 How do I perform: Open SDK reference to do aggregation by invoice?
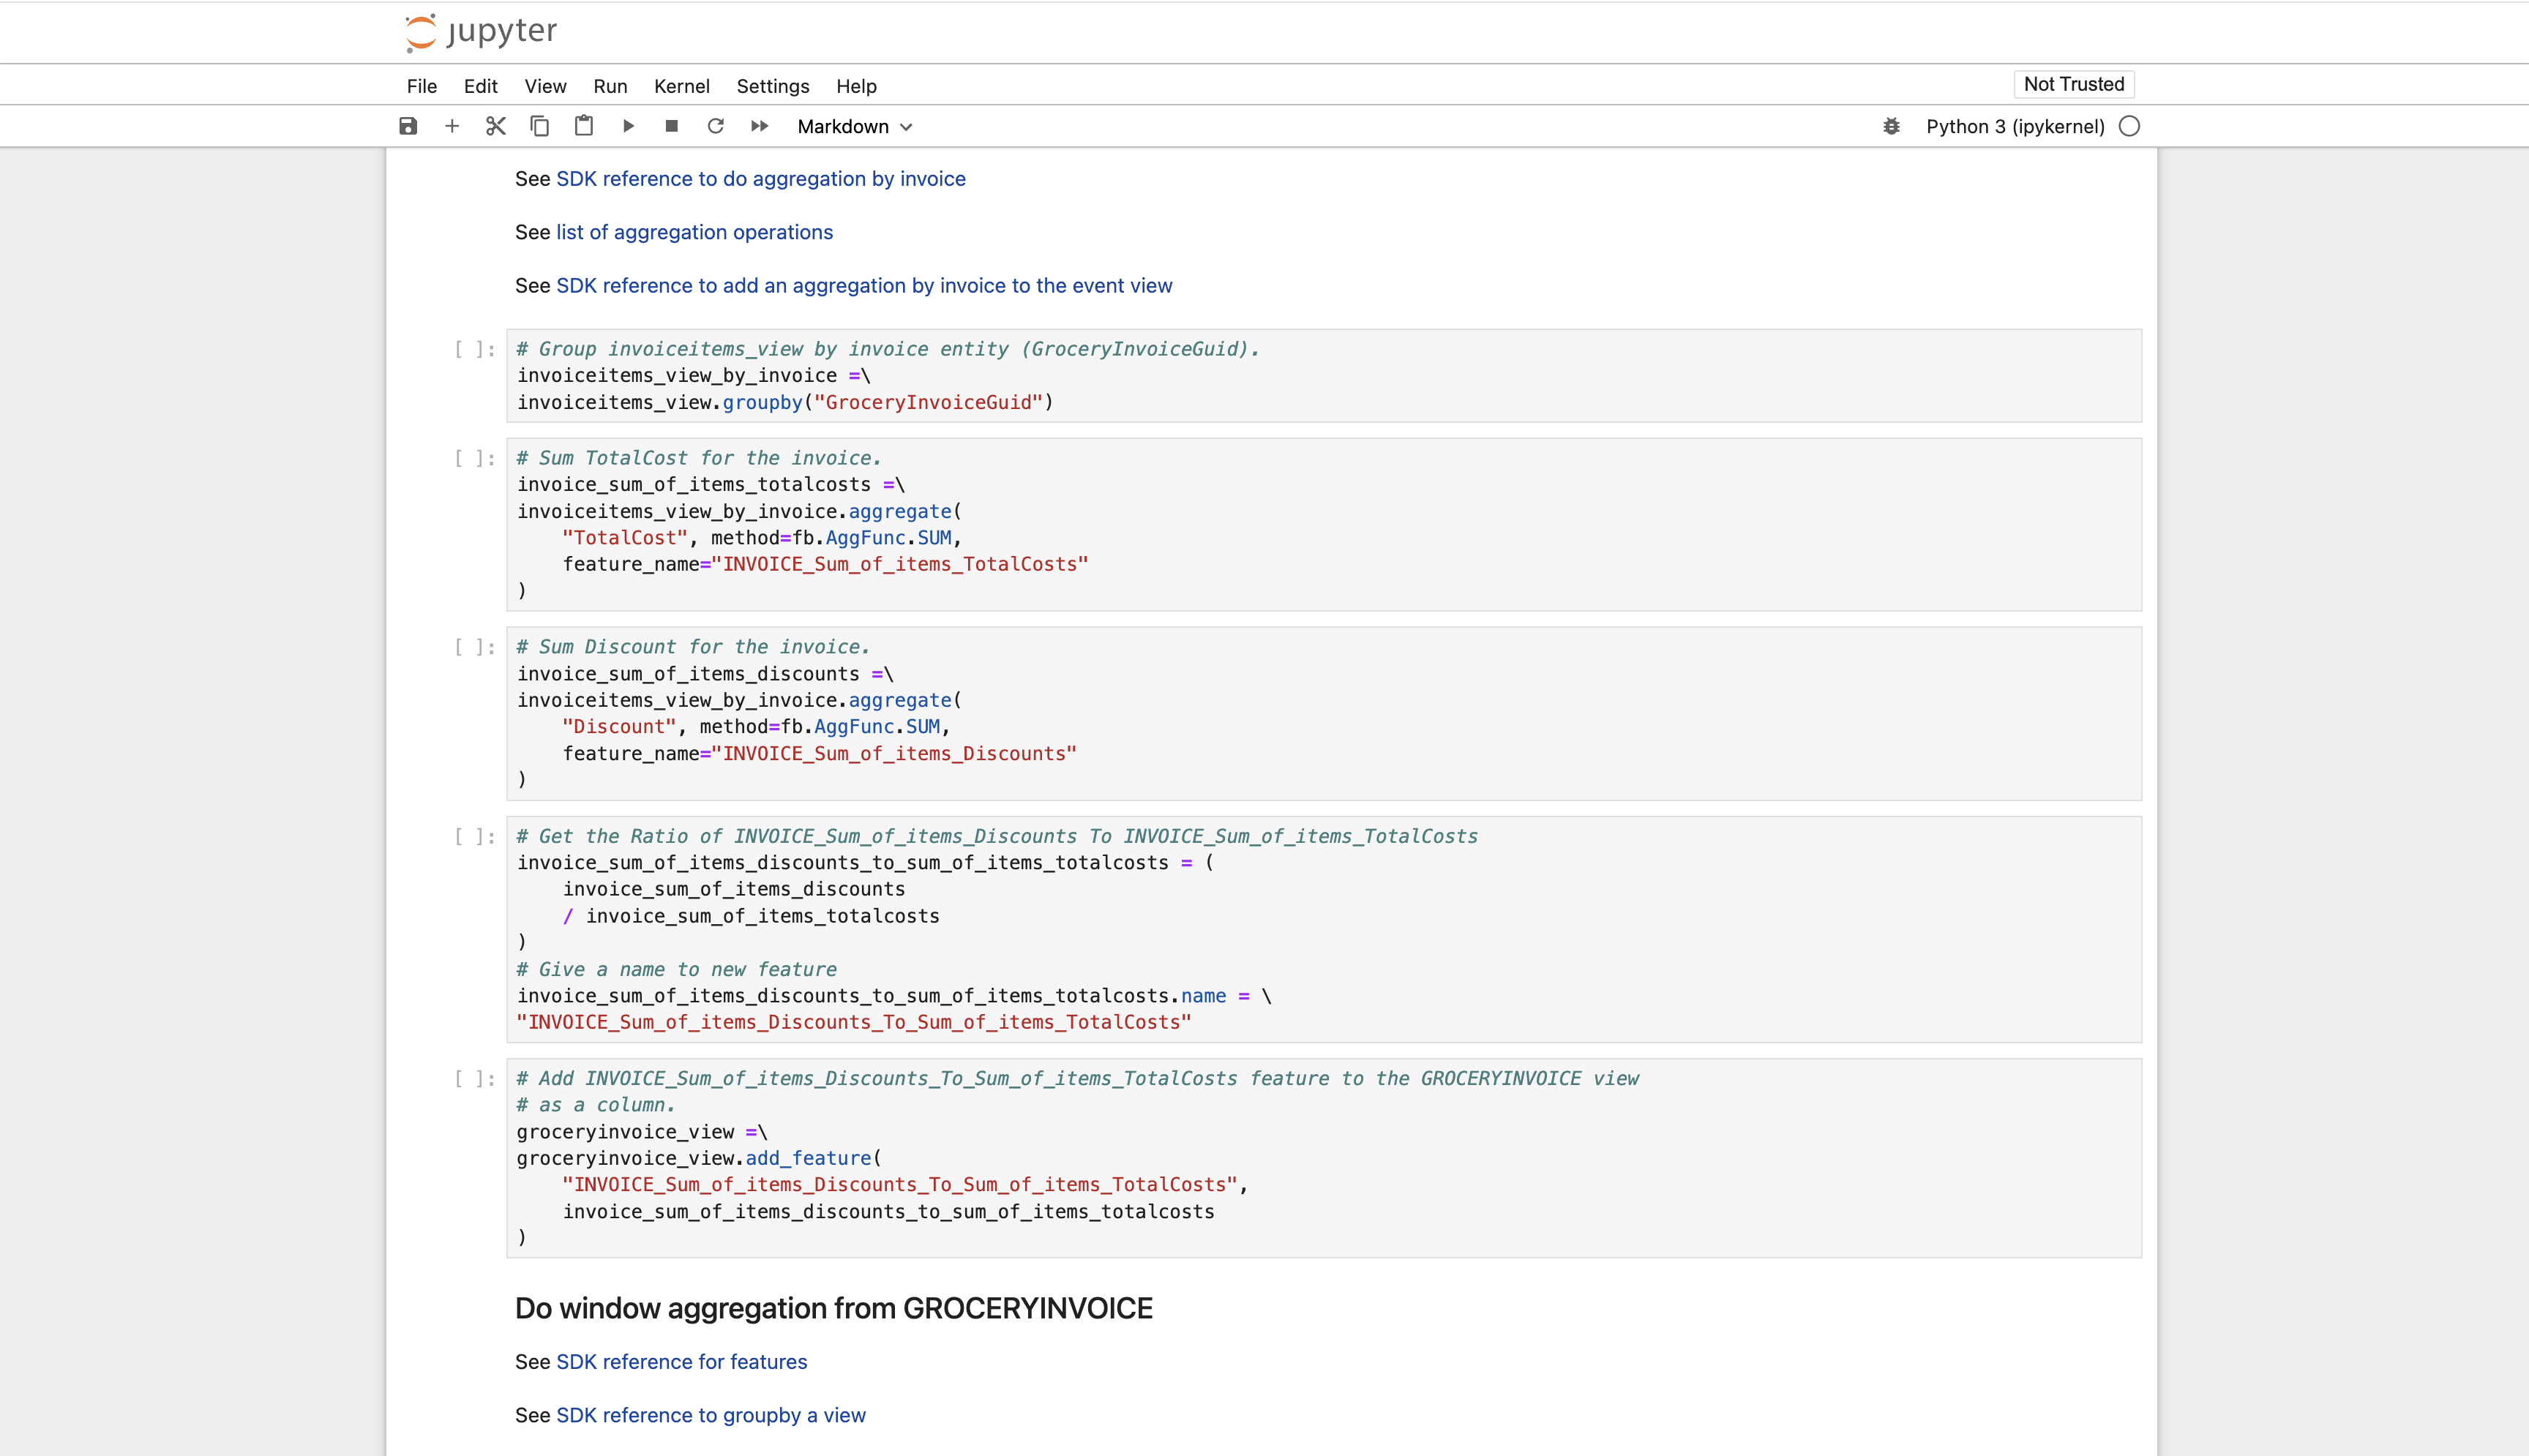[761, 179]
